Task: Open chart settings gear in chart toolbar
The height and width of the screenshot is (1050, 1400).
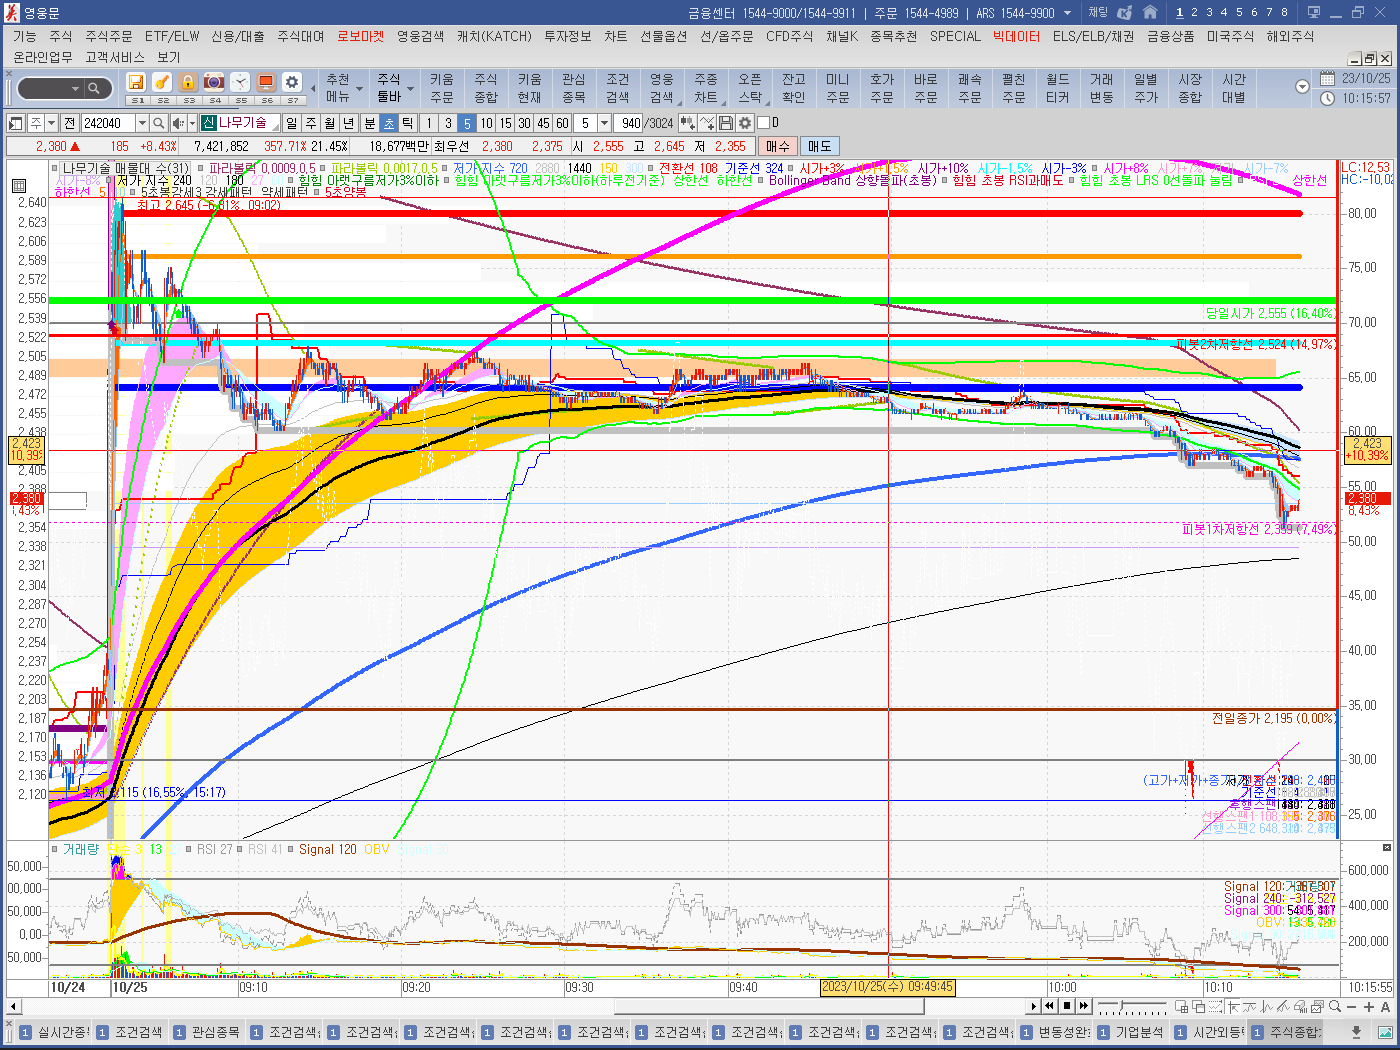Action: point(745,123)
